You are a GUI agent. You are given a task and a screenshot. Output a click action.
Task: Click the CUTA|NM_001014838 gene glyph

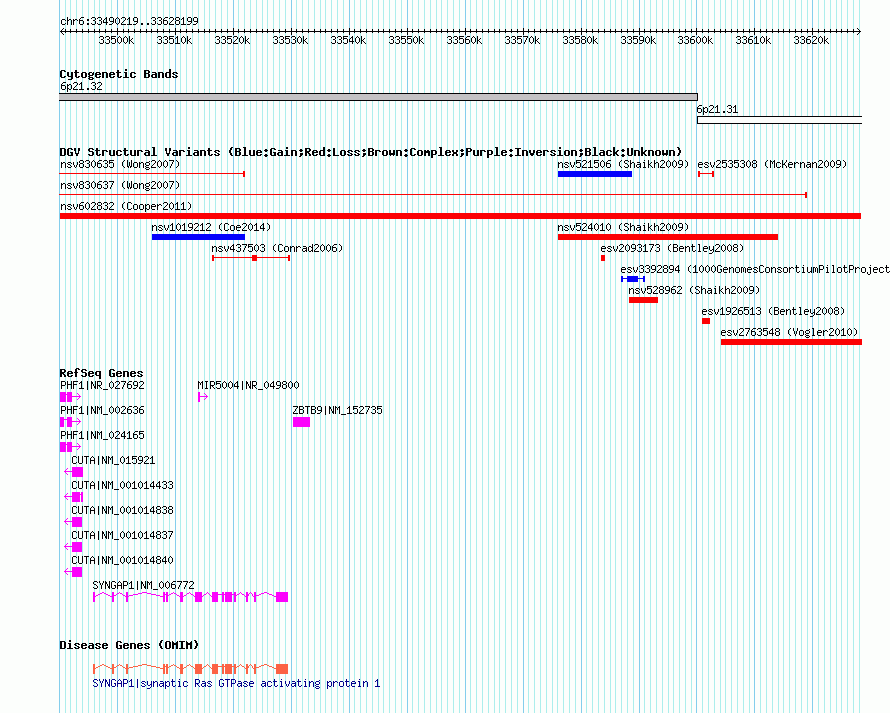(73, 522)
